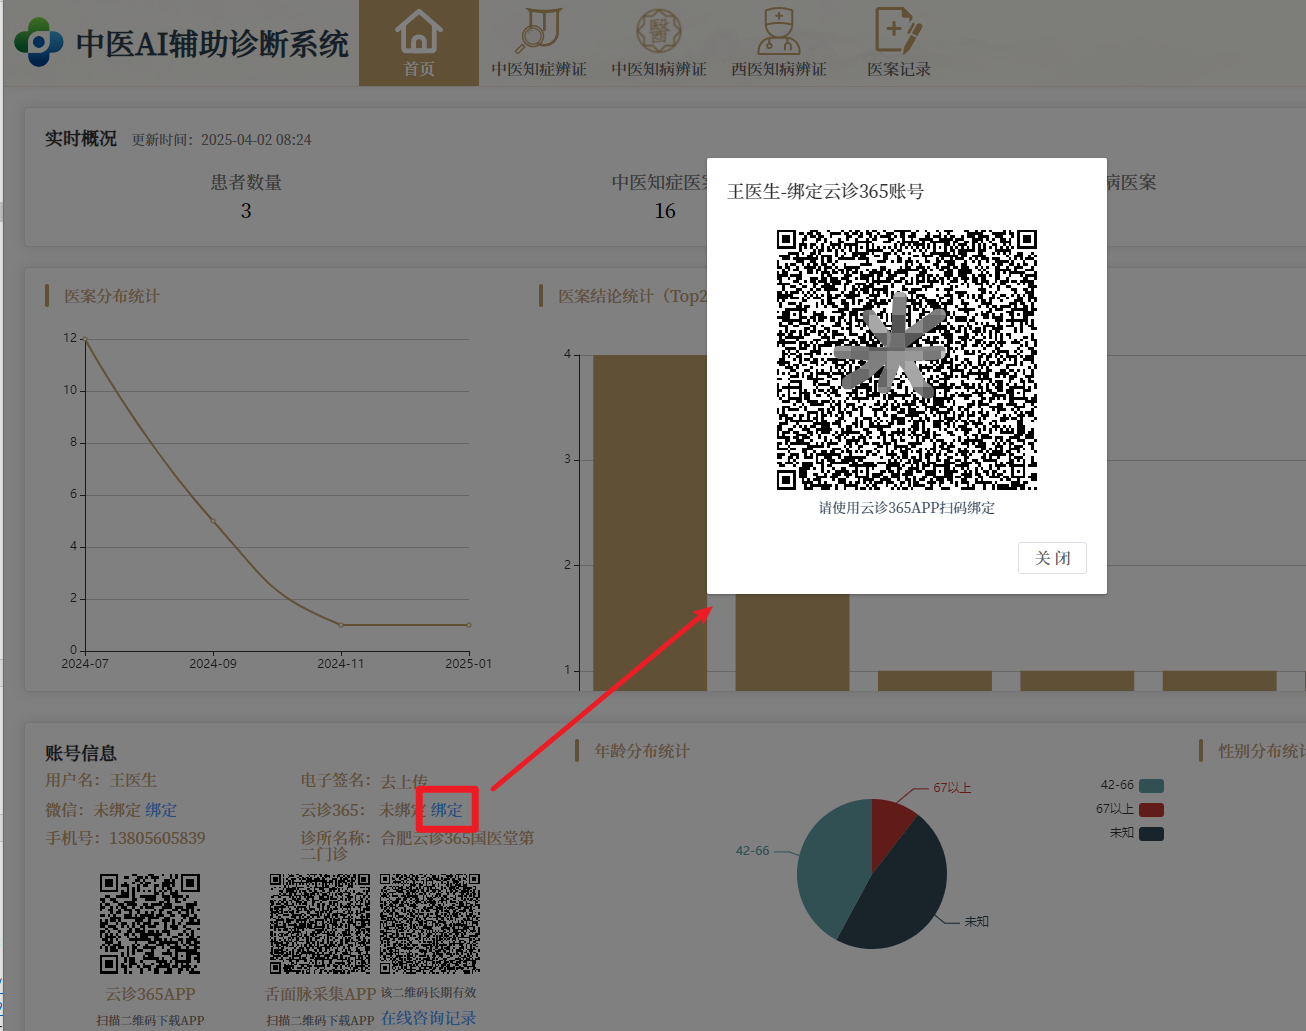This screenshot has width=1306, height=1031.
Task: Click 绑定 link next to 微信
Action: [161, 810]
